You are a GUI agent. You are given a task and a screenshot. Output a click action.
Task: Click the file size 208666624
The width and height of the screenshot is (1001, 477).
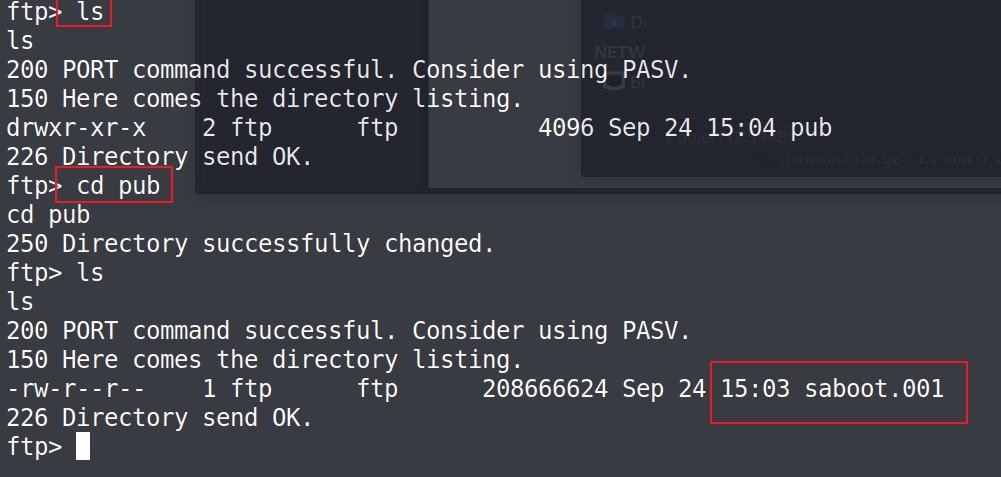[x=545, y=388]
